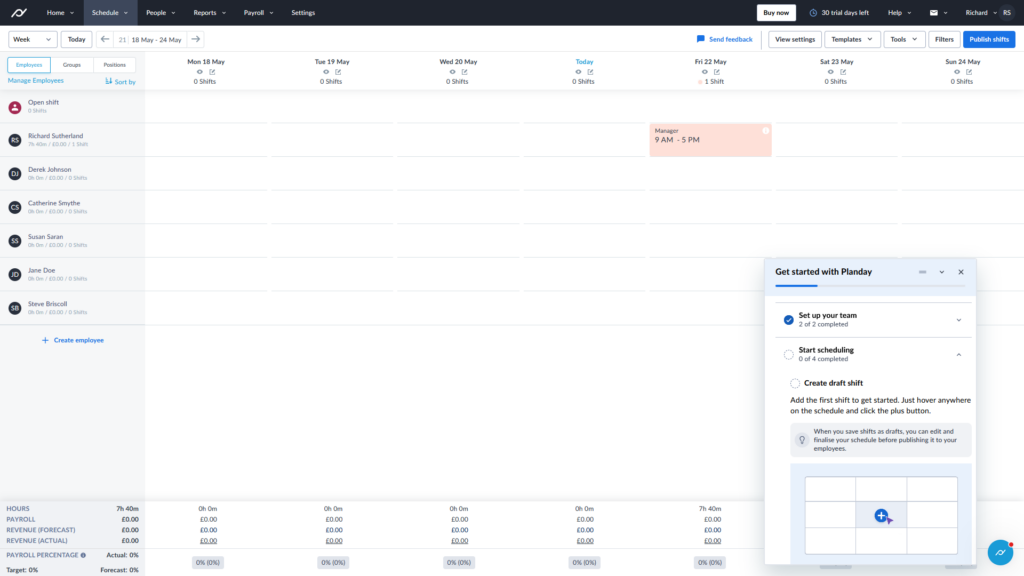Click Richard Sutherland's RS avatar
1024x576 pixels.
(x=14, y=140)
